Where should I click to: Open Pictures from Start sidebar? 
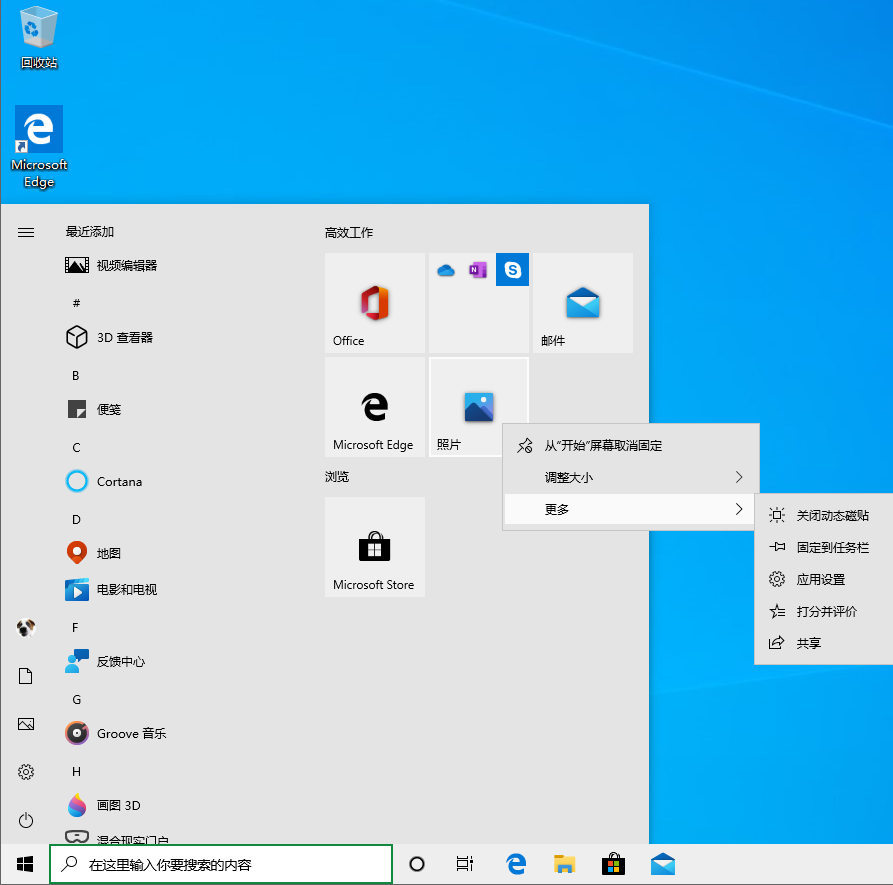[x=26, y=724]
